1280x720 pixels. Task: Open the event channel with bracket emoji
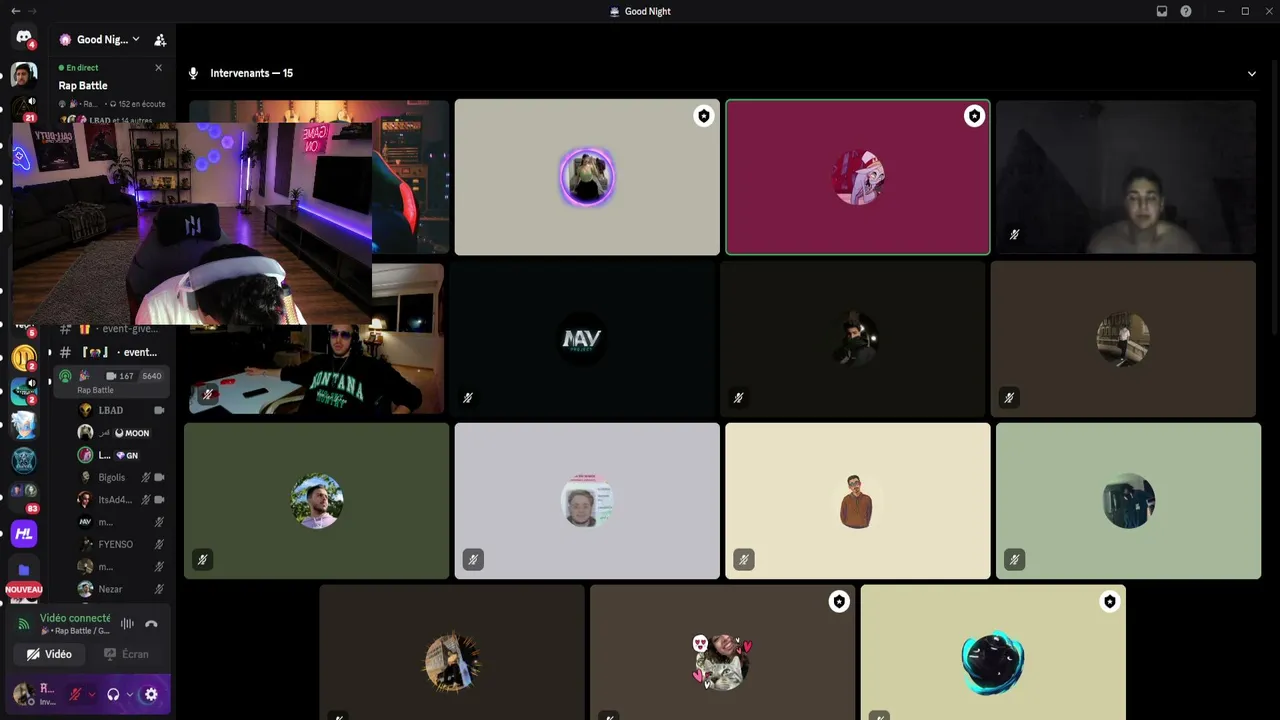coord(110,352)
